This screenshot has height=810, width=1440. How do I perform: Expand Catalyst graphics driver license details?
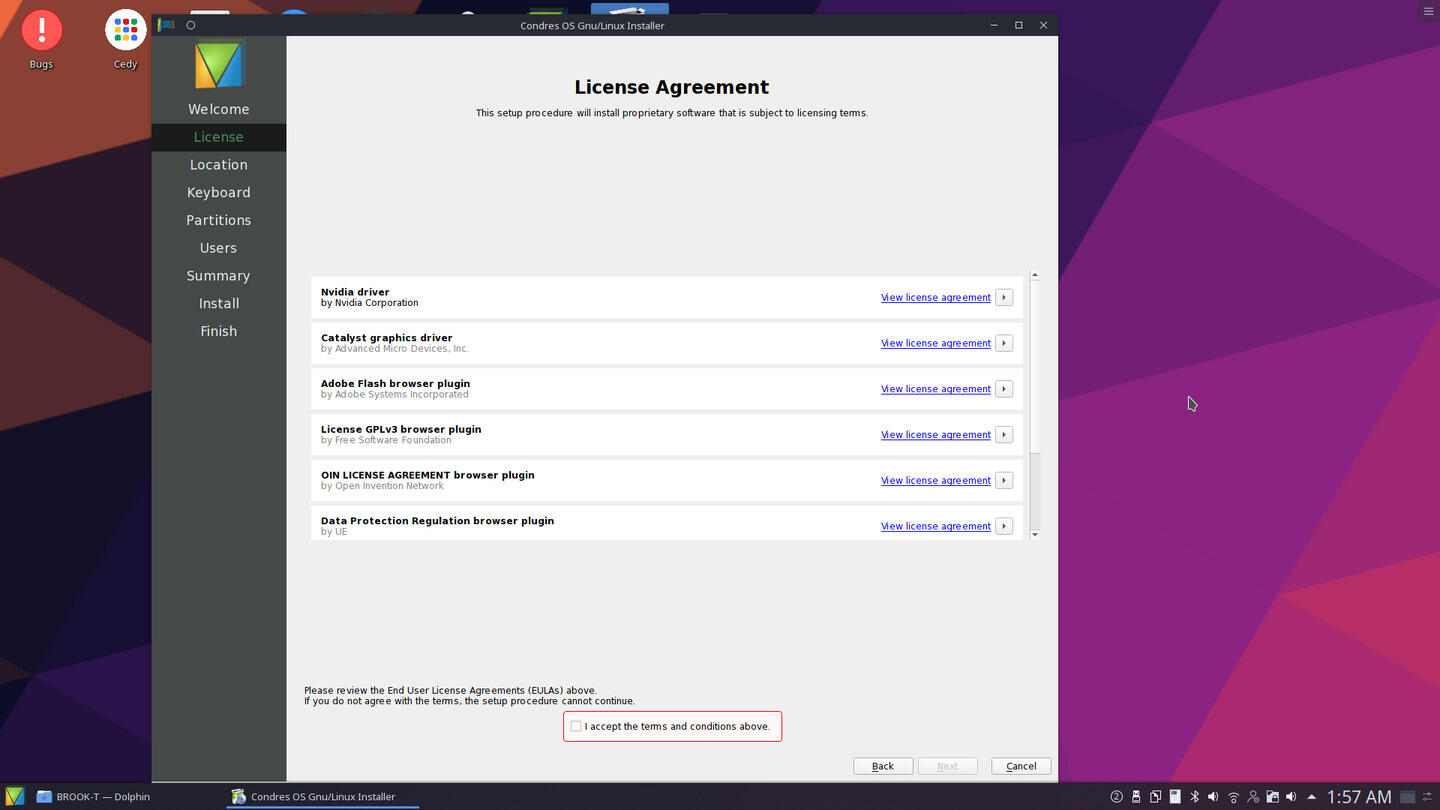coord(1004,343)
